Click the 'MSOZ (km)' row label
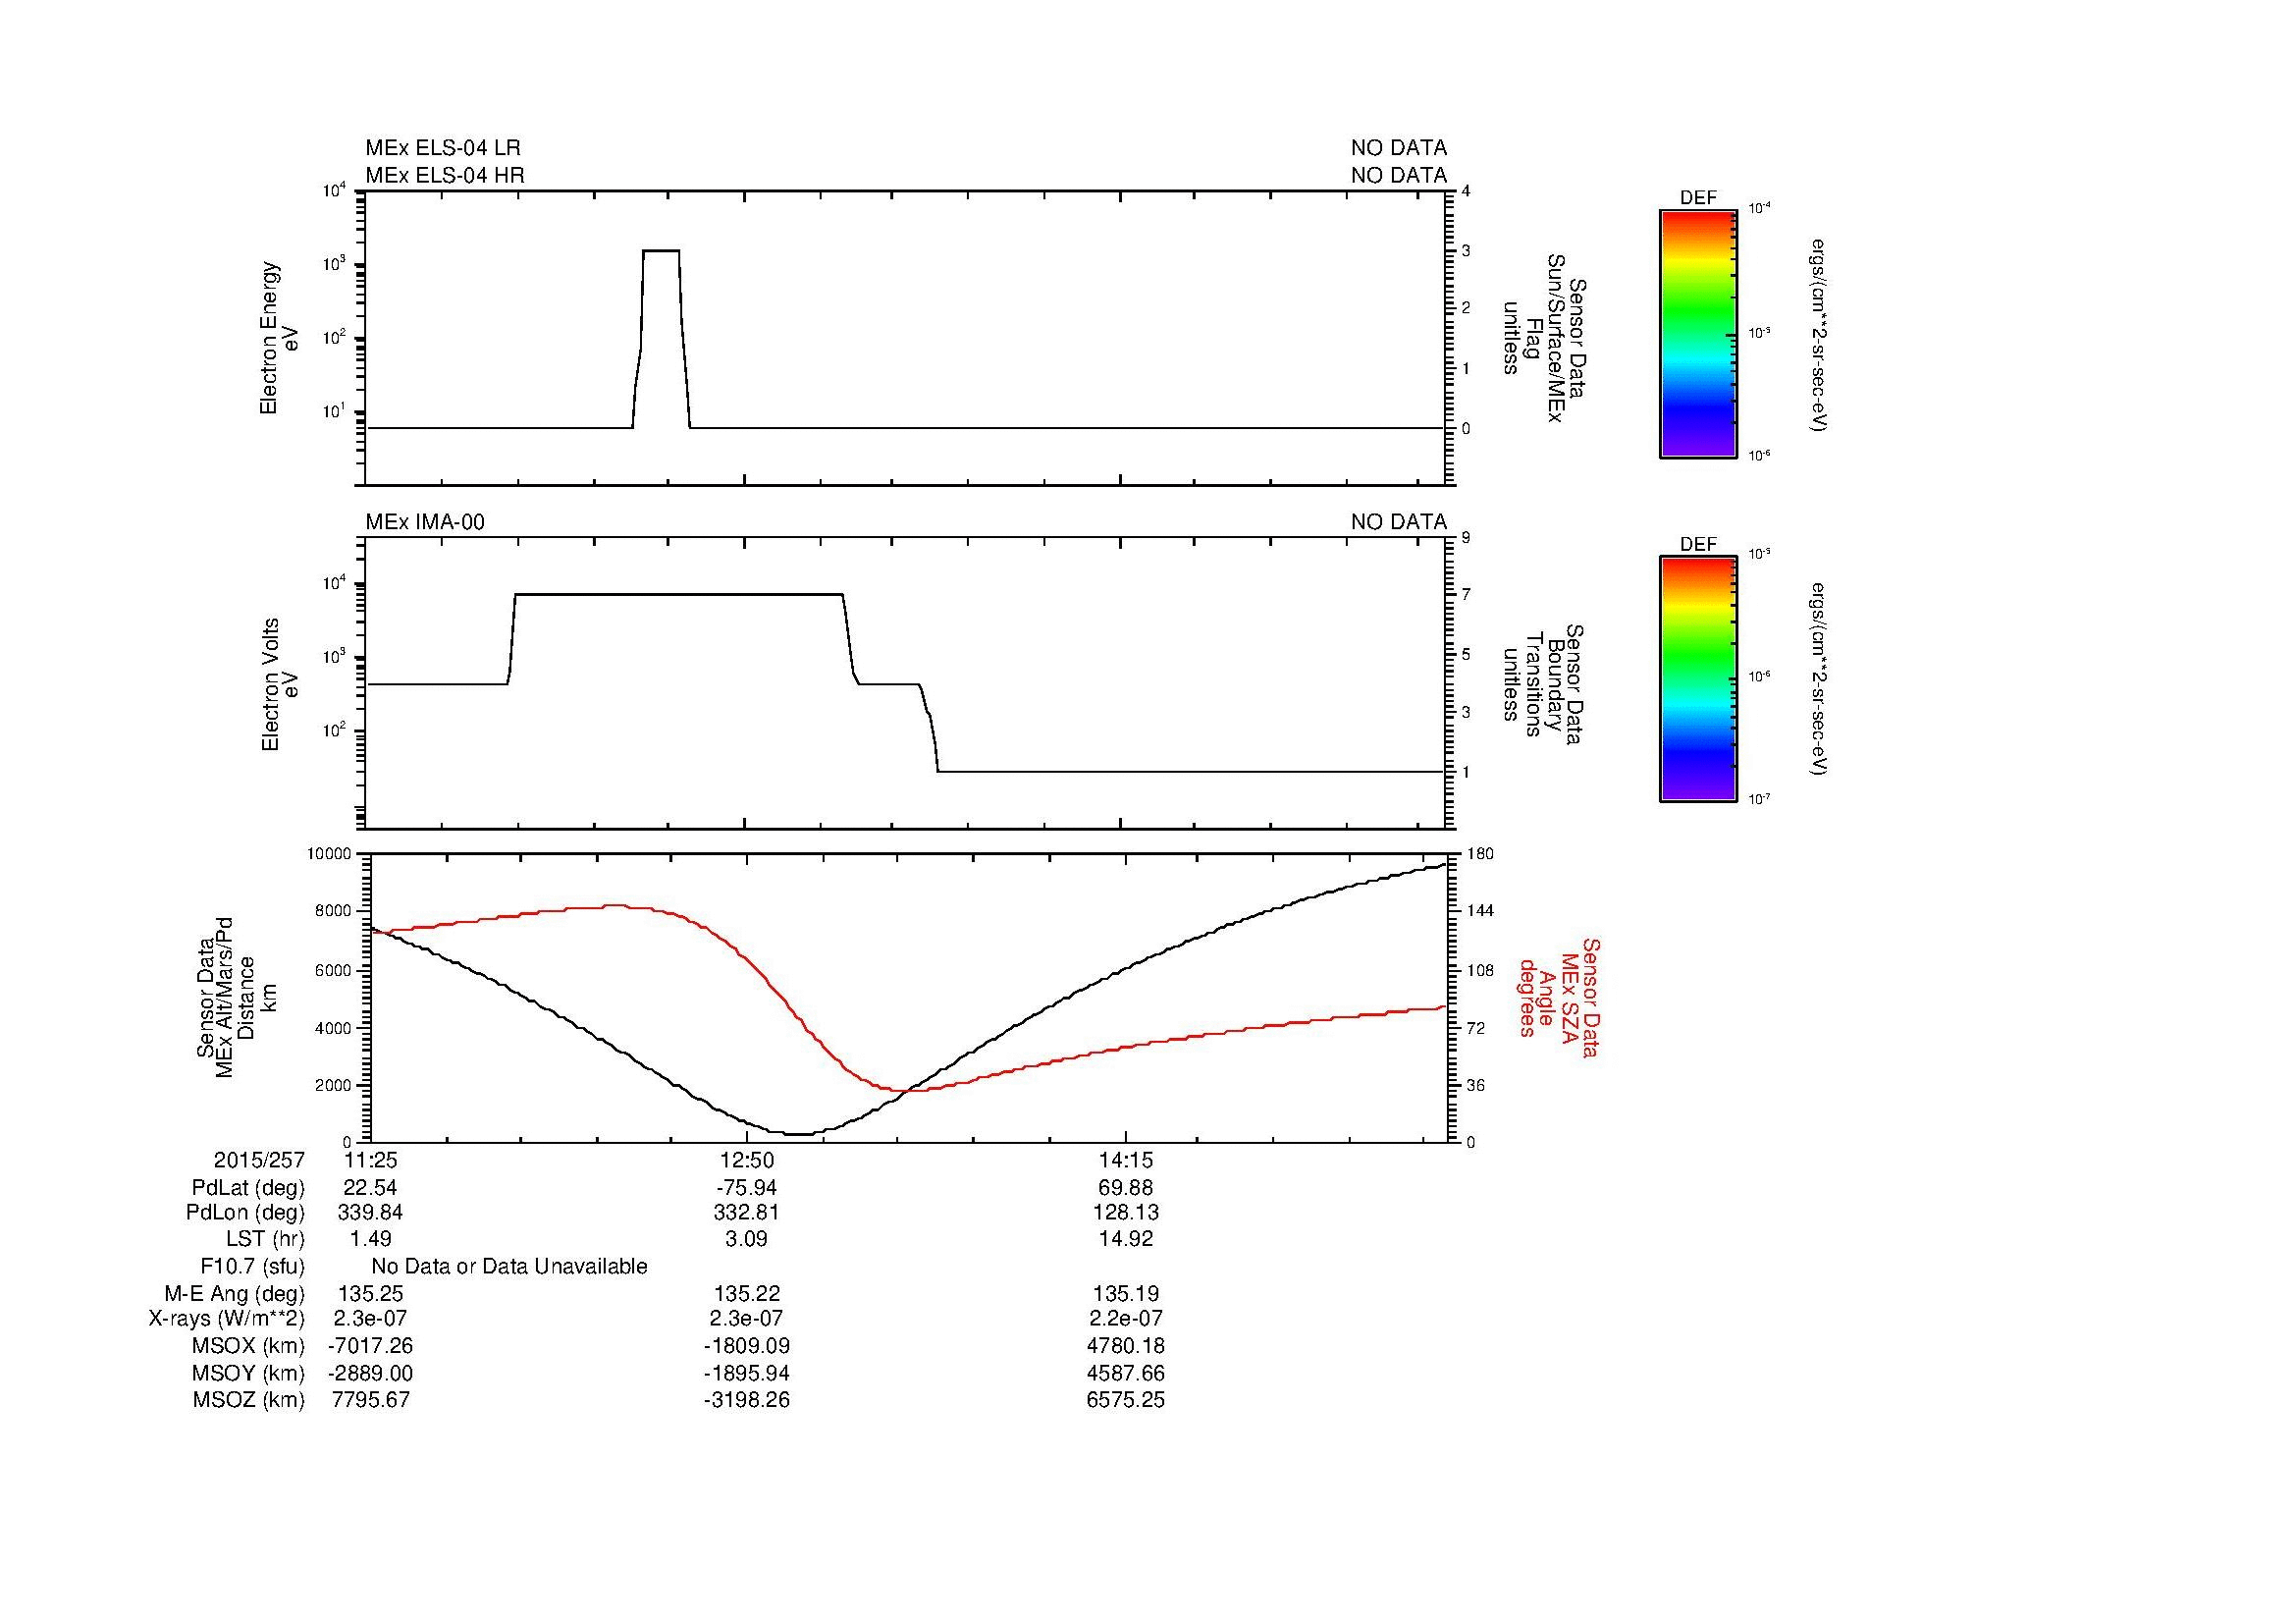The width and height of the screenshot is (2296, 1623). pos(248,1400)
